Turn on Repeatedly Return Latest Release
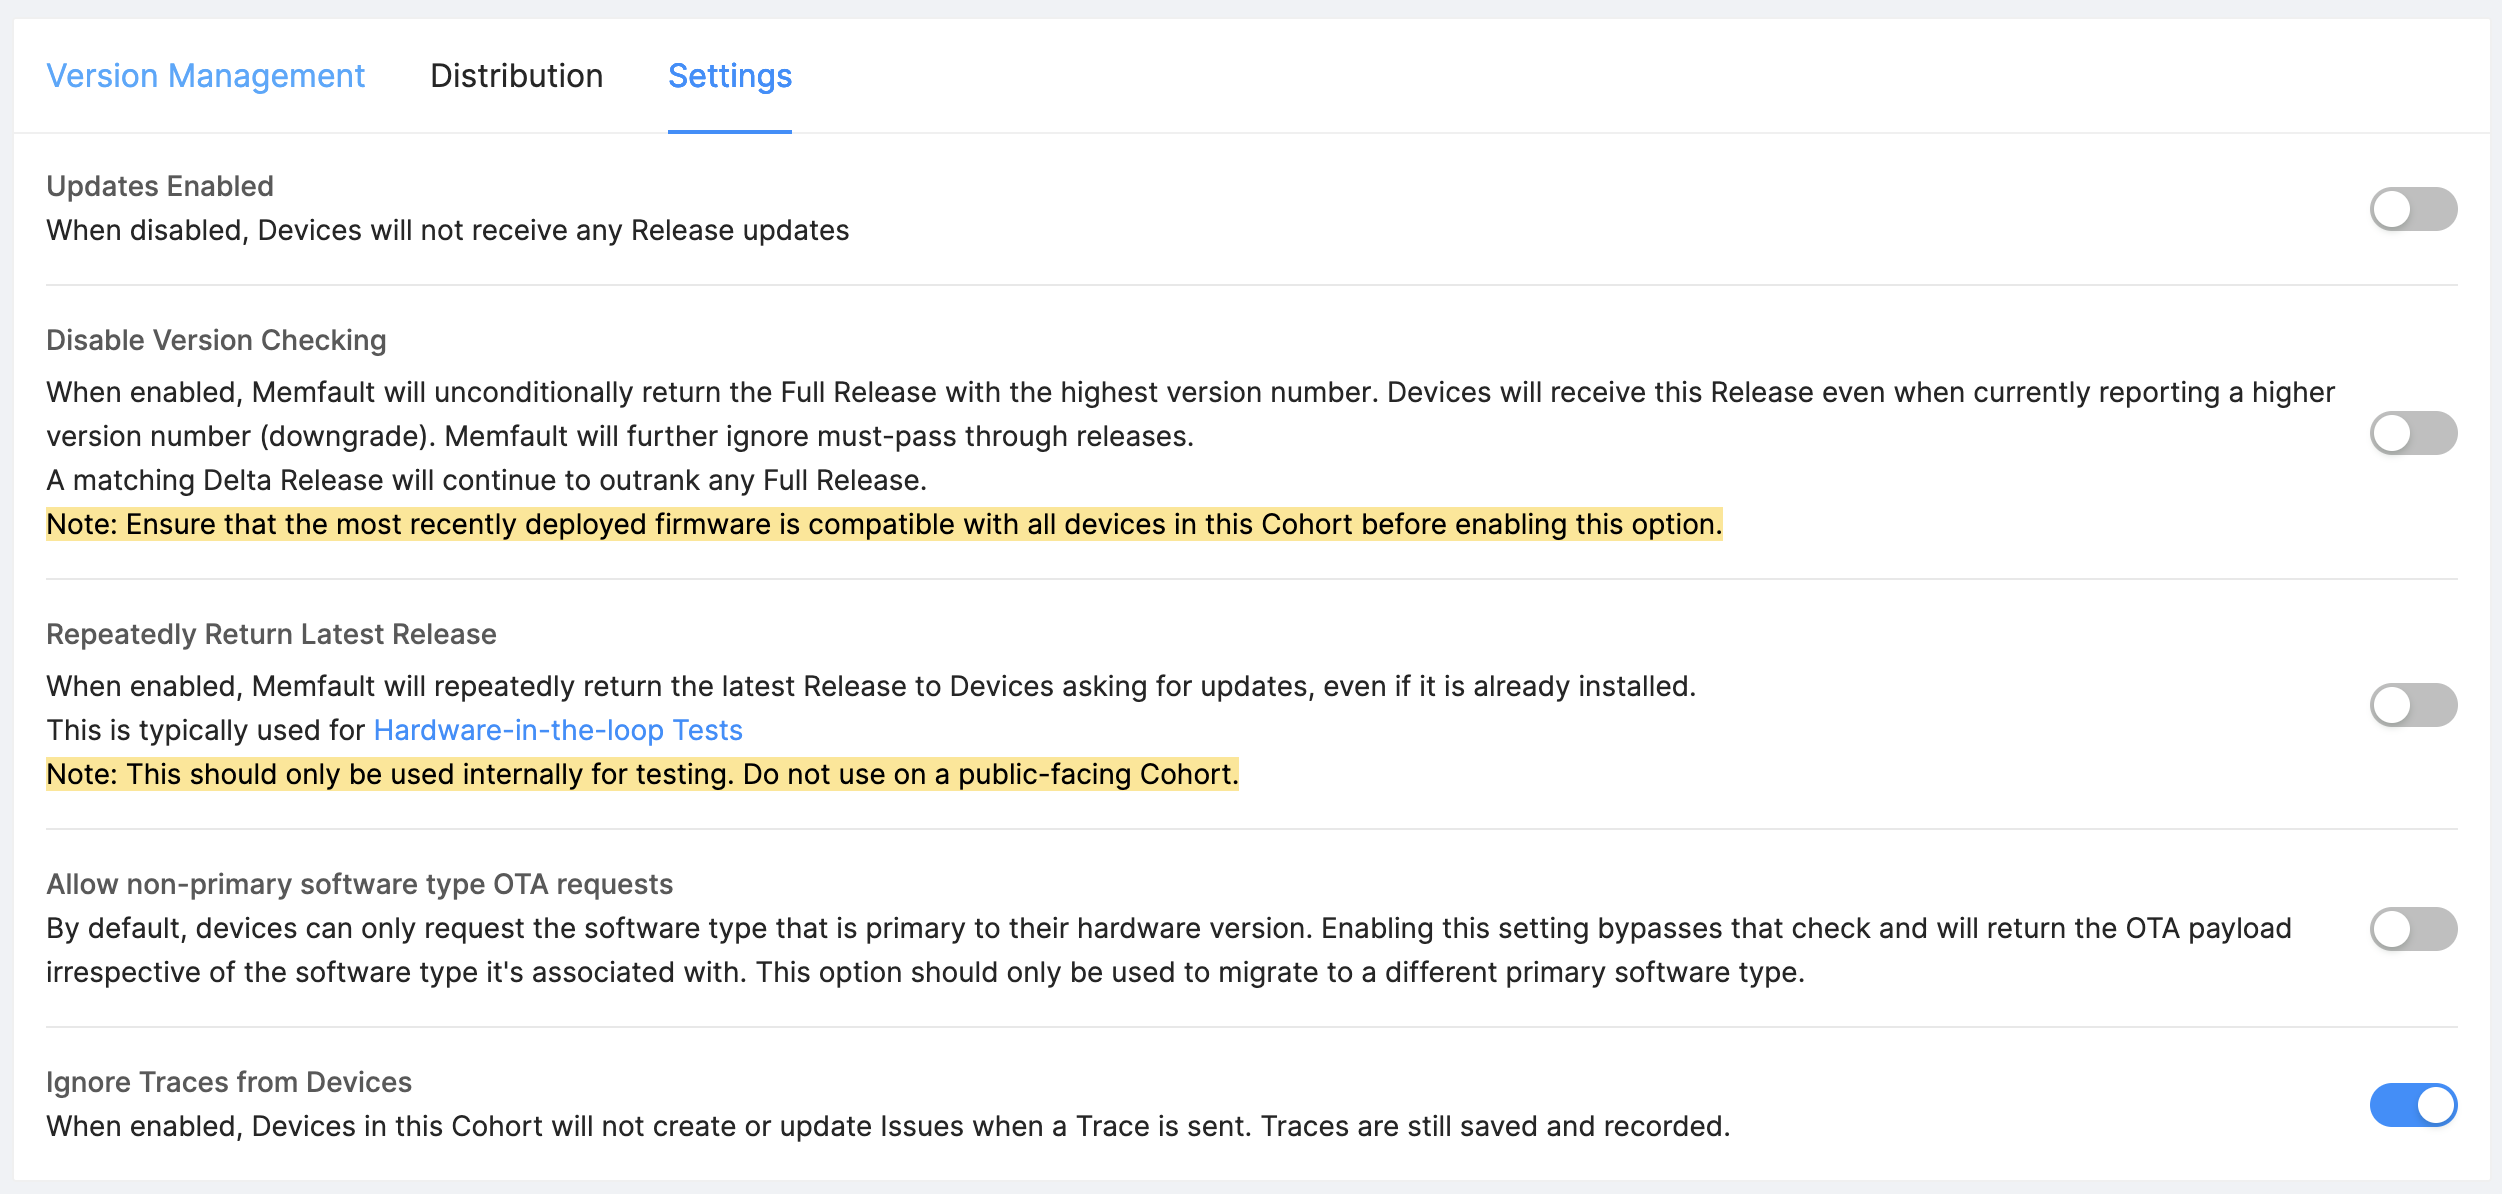Viewport: 2502px width, 1194px height. click(2412, 705)
